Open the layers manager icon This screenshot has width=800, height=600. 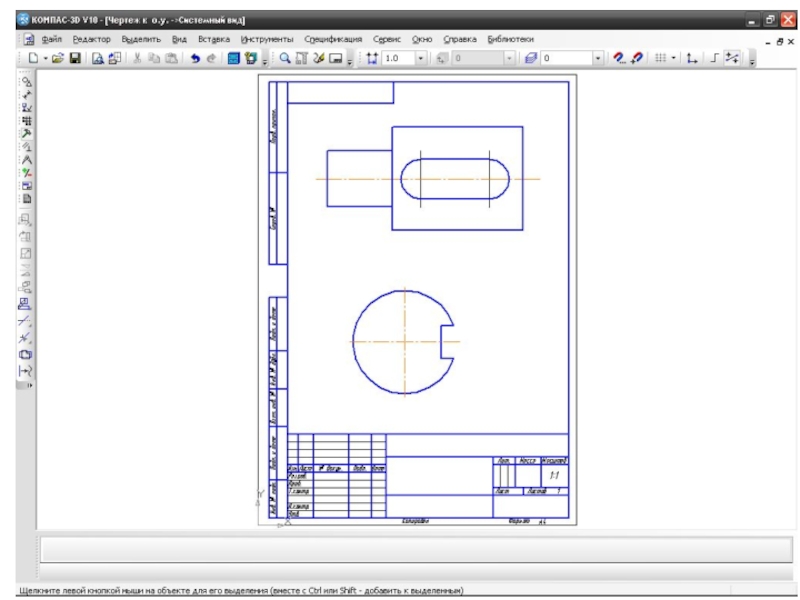(x=531, y=59)
